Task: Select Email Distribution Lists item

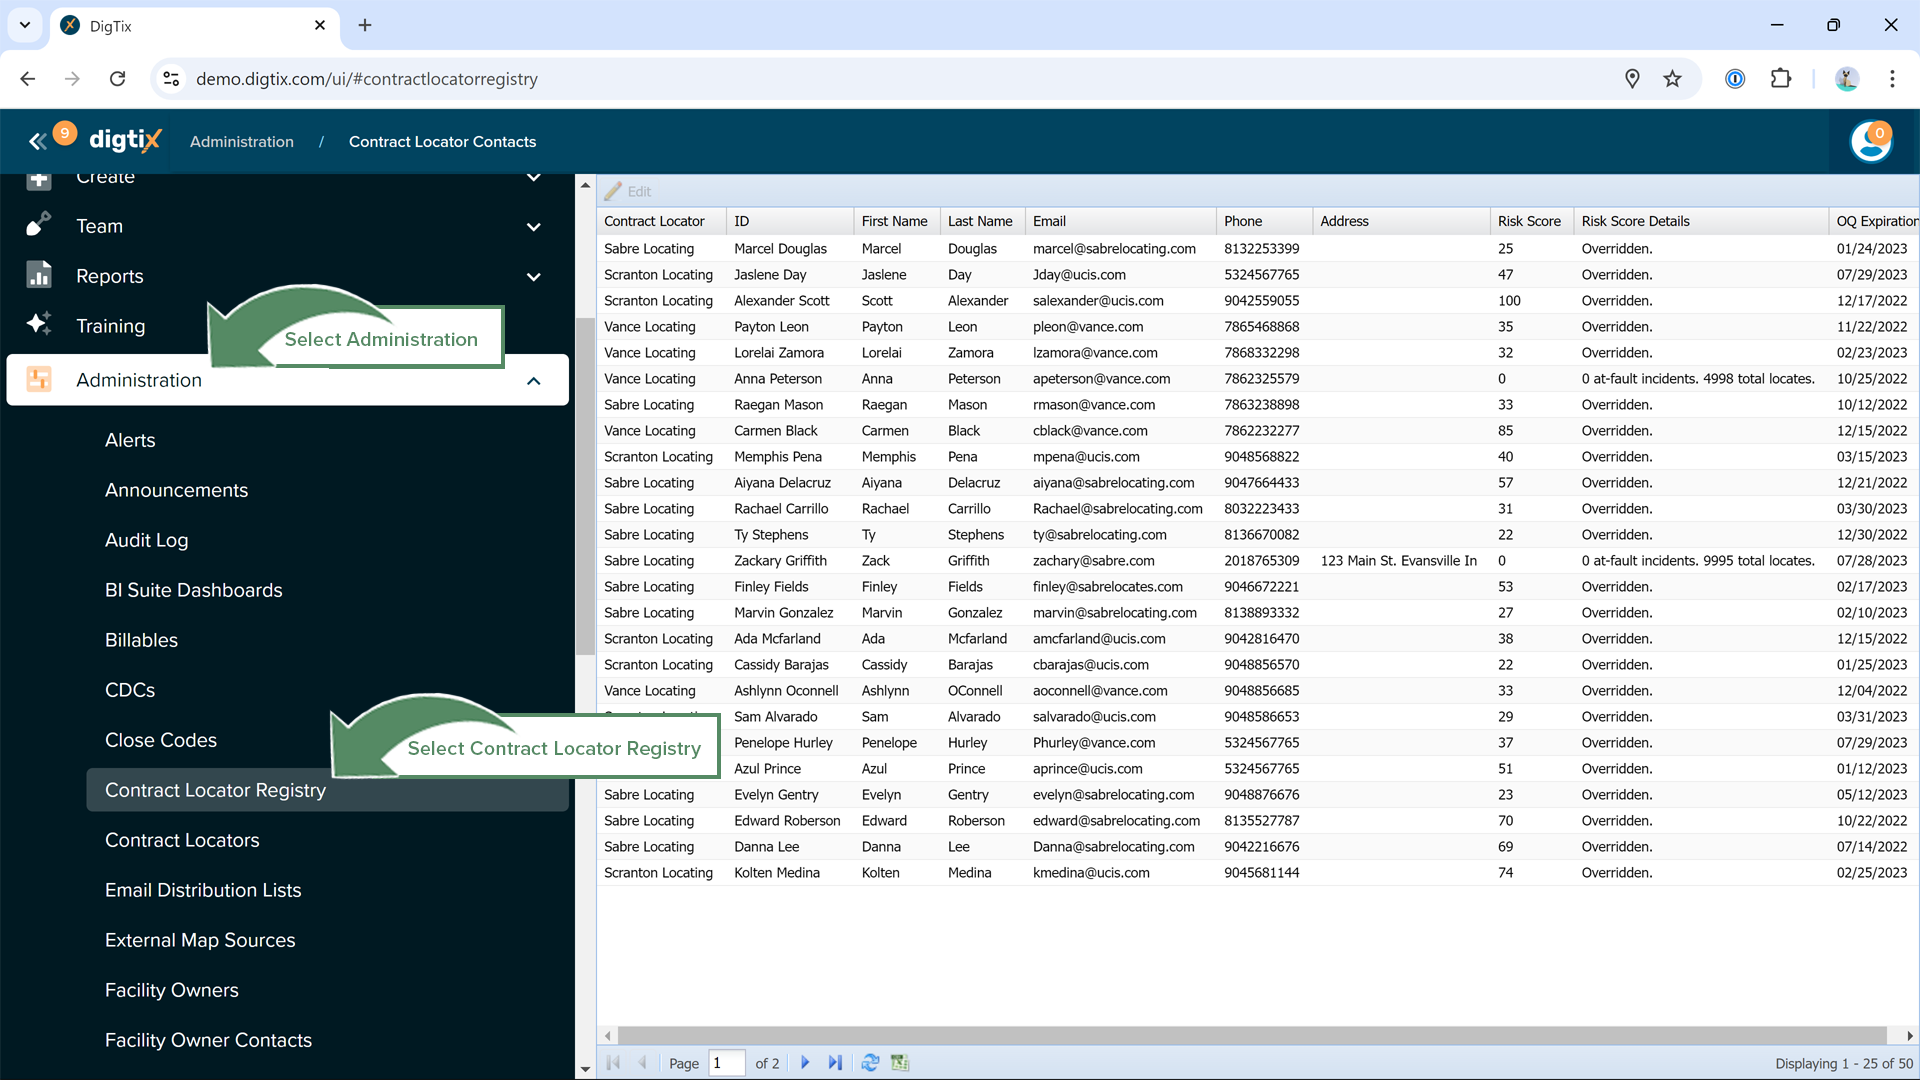Action: coord(203,890)
